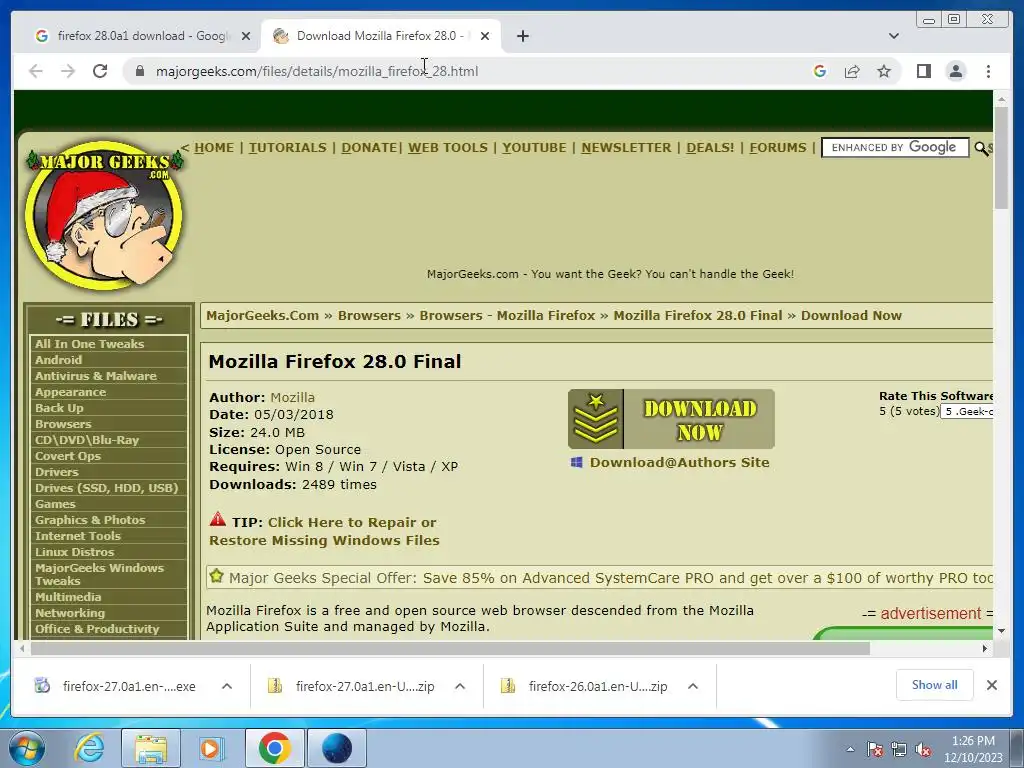Open the rating dropdown 5 Geek
Image resolution: width=1024 pixels, height=768 pixels.
pyautogui.click(x=967, y=411)
